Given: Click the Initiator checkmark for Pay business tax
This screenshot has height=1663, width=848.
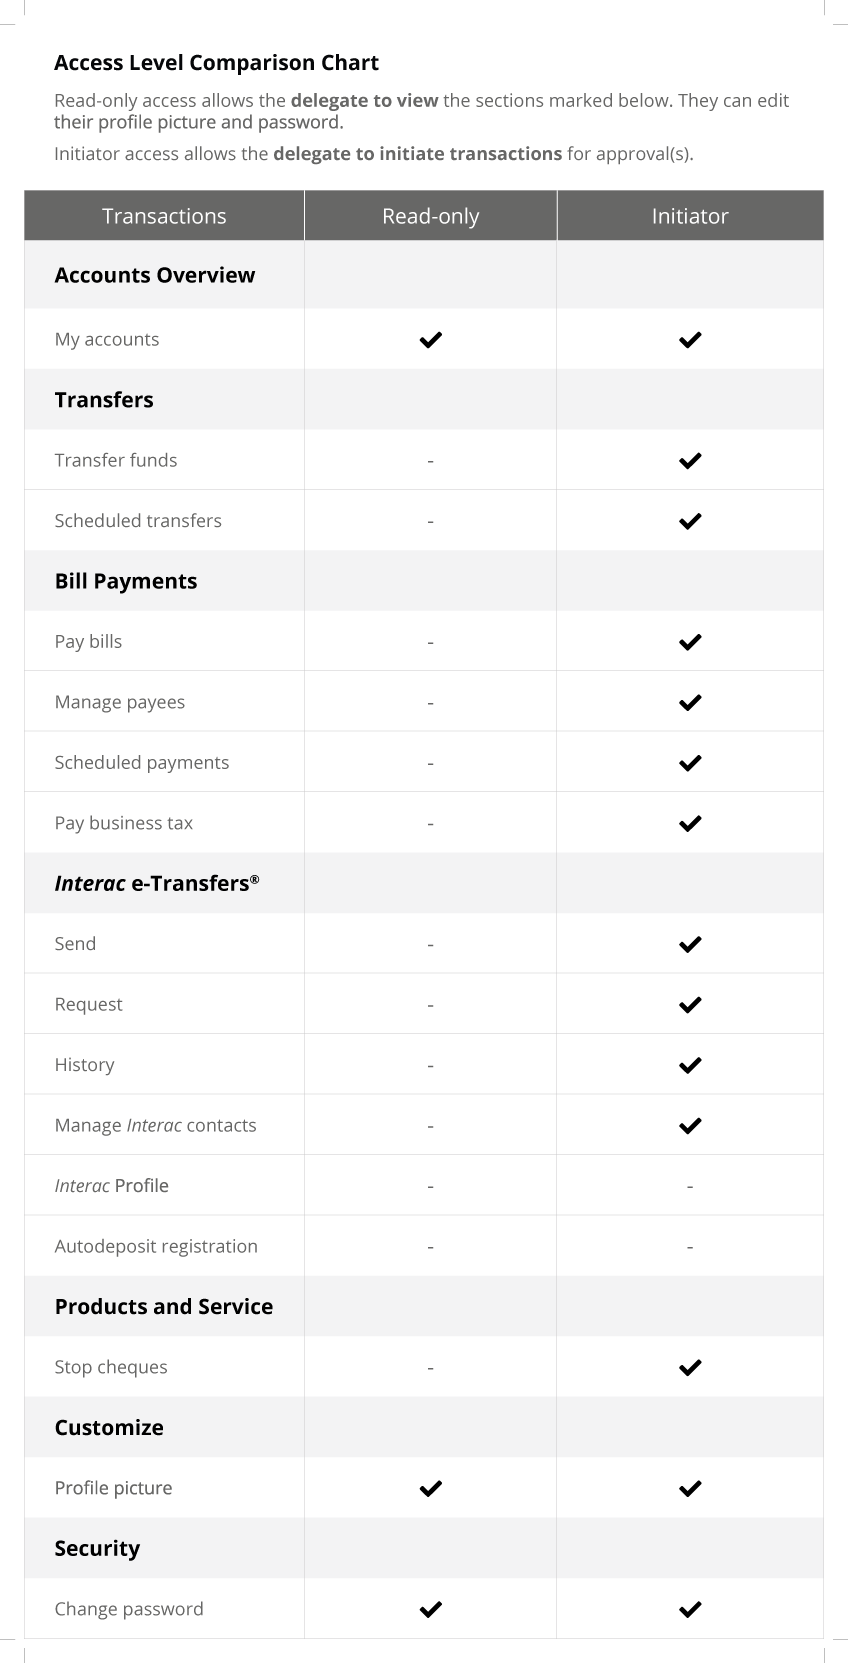Looking at the screenshot, I should 690,824.
